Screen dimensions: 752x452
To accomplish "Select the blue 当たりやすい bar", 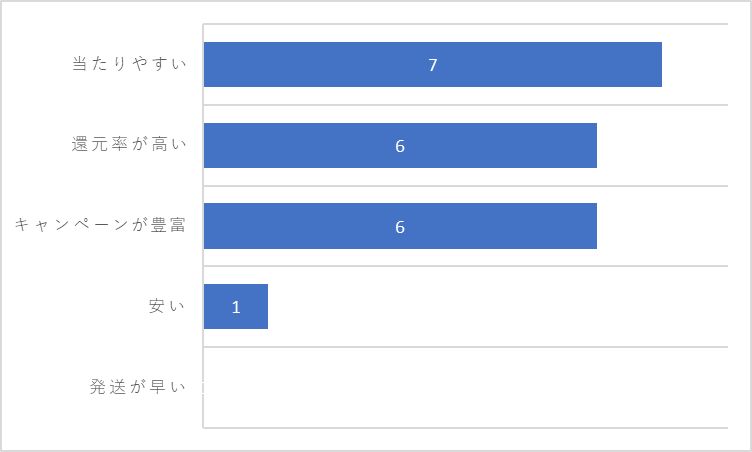I will click(433, 64).
